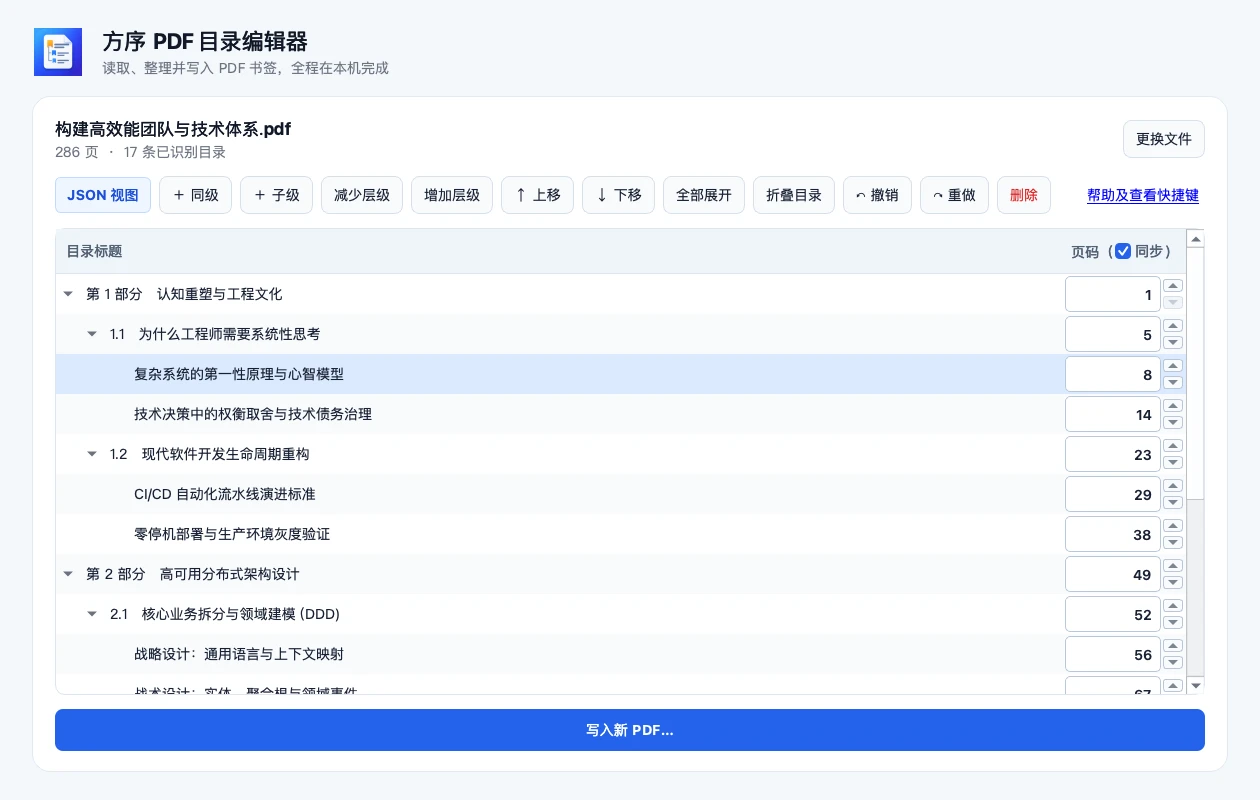Collapse 第 2 部分 高可用分布式架构设计
Viewport: 1260px width, 800px height.
pyautogui.click(x=68, y=574)
